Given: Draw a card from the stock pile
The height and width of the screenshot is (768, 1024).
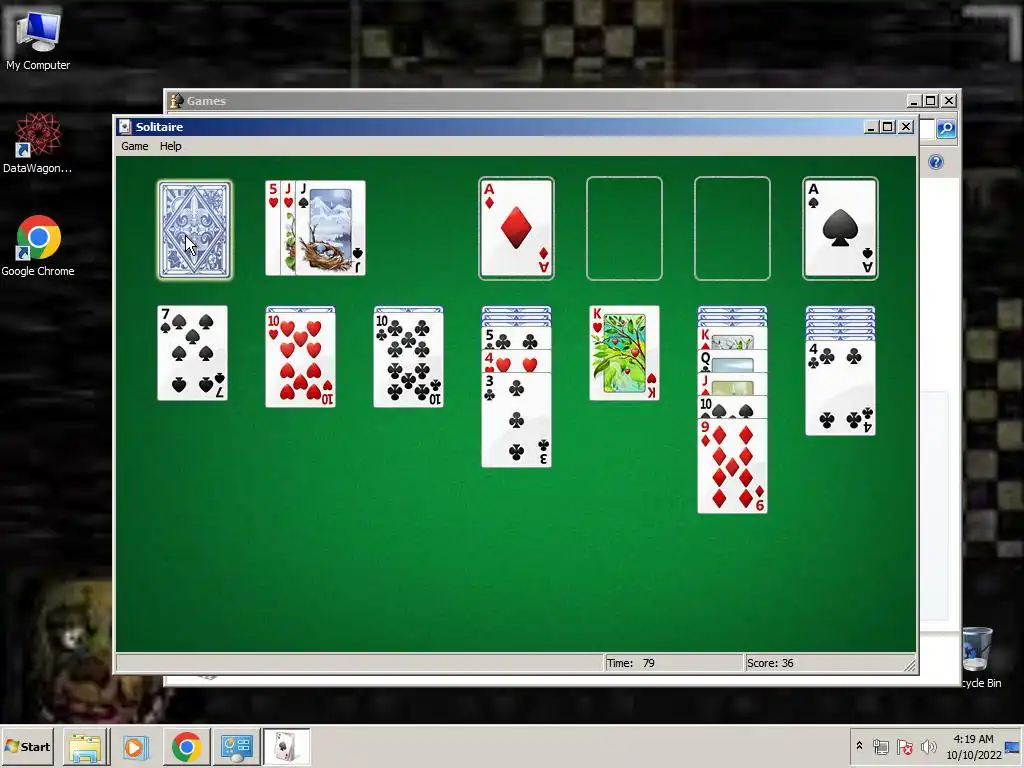Looking at the screenshot, I should click(x=195, y=230).
